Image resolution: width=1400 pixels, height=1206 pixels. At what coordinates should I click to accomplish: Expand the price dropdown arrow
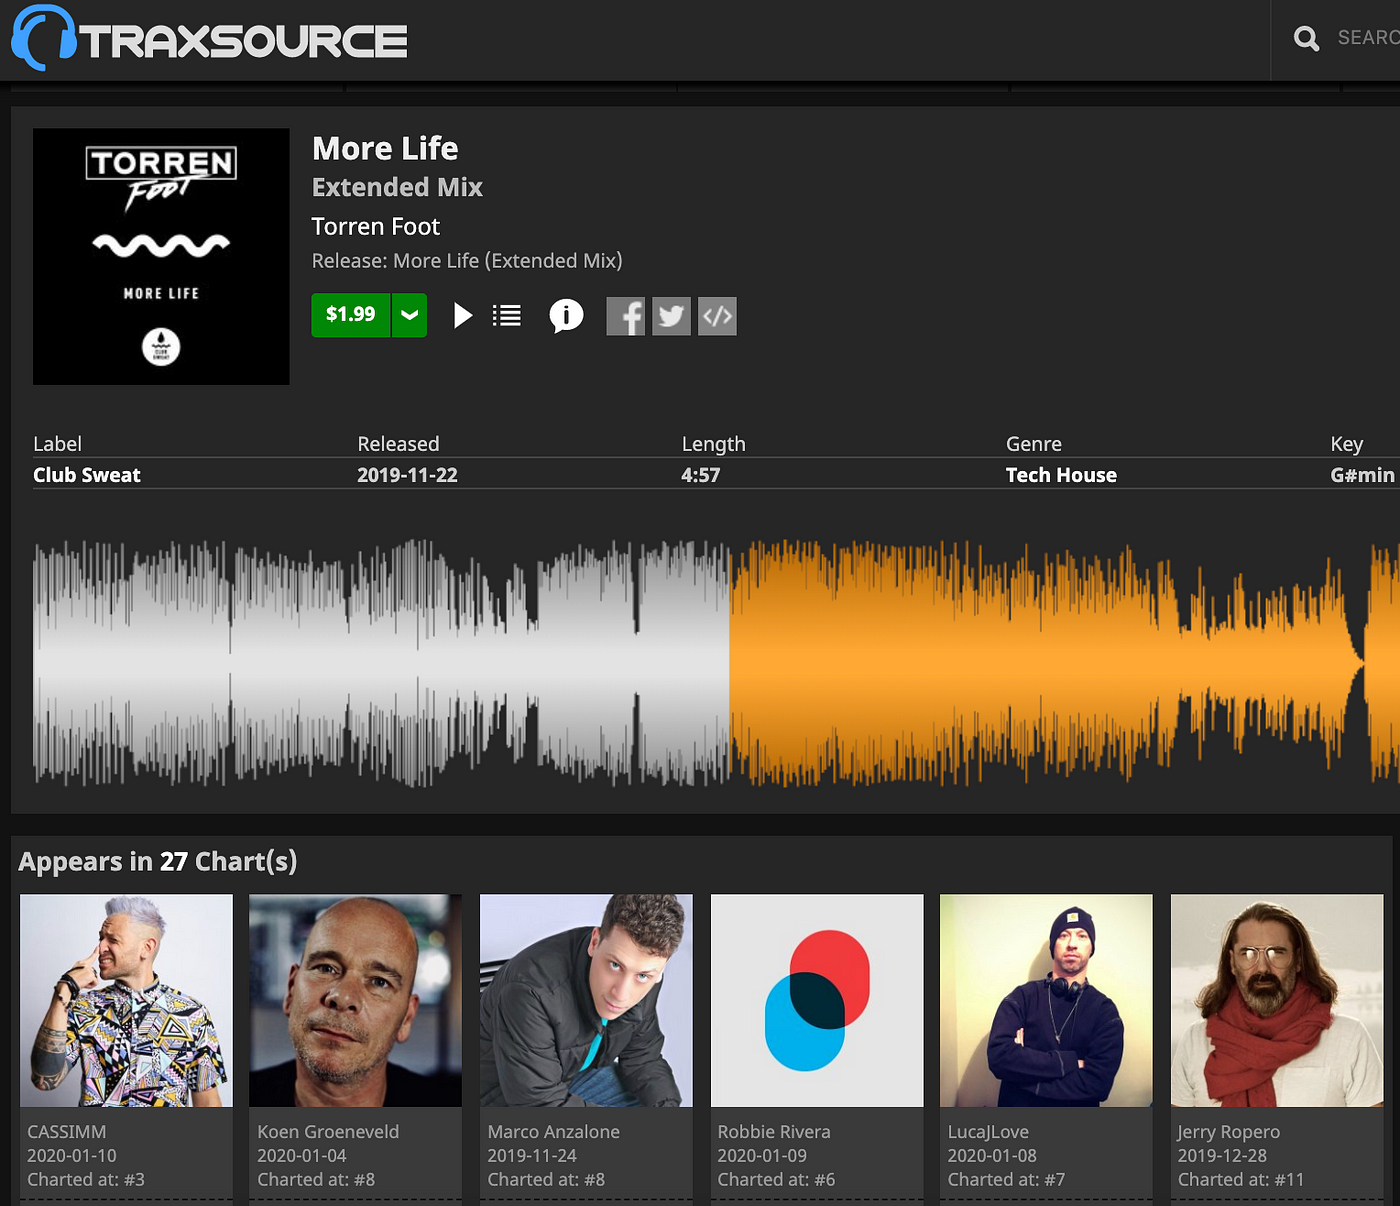(x=409, y=315)
